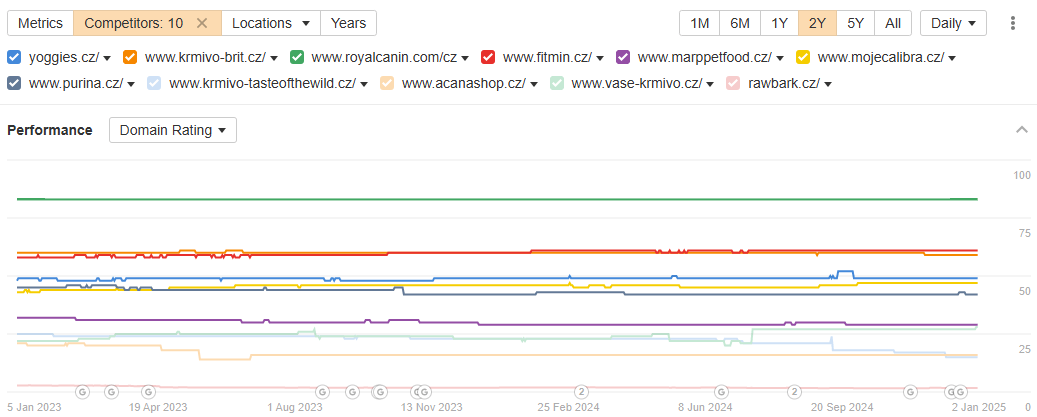This screenshot has width=1037, height=417.
Task: Open the Locations dropdown
Action: coord(270,23)
